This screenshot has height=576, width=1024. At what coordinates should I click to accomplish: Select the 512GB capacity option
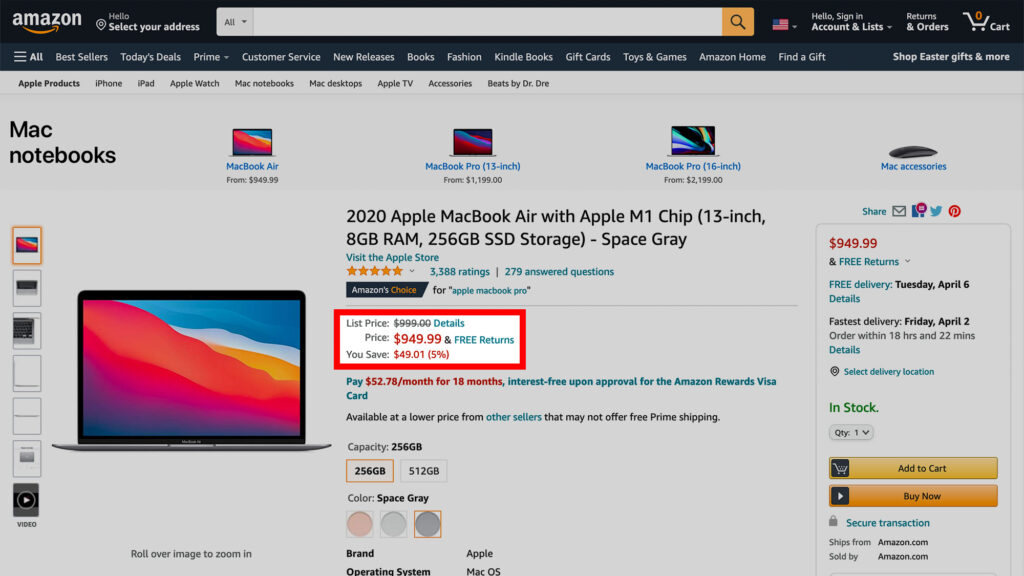point(425,470)
